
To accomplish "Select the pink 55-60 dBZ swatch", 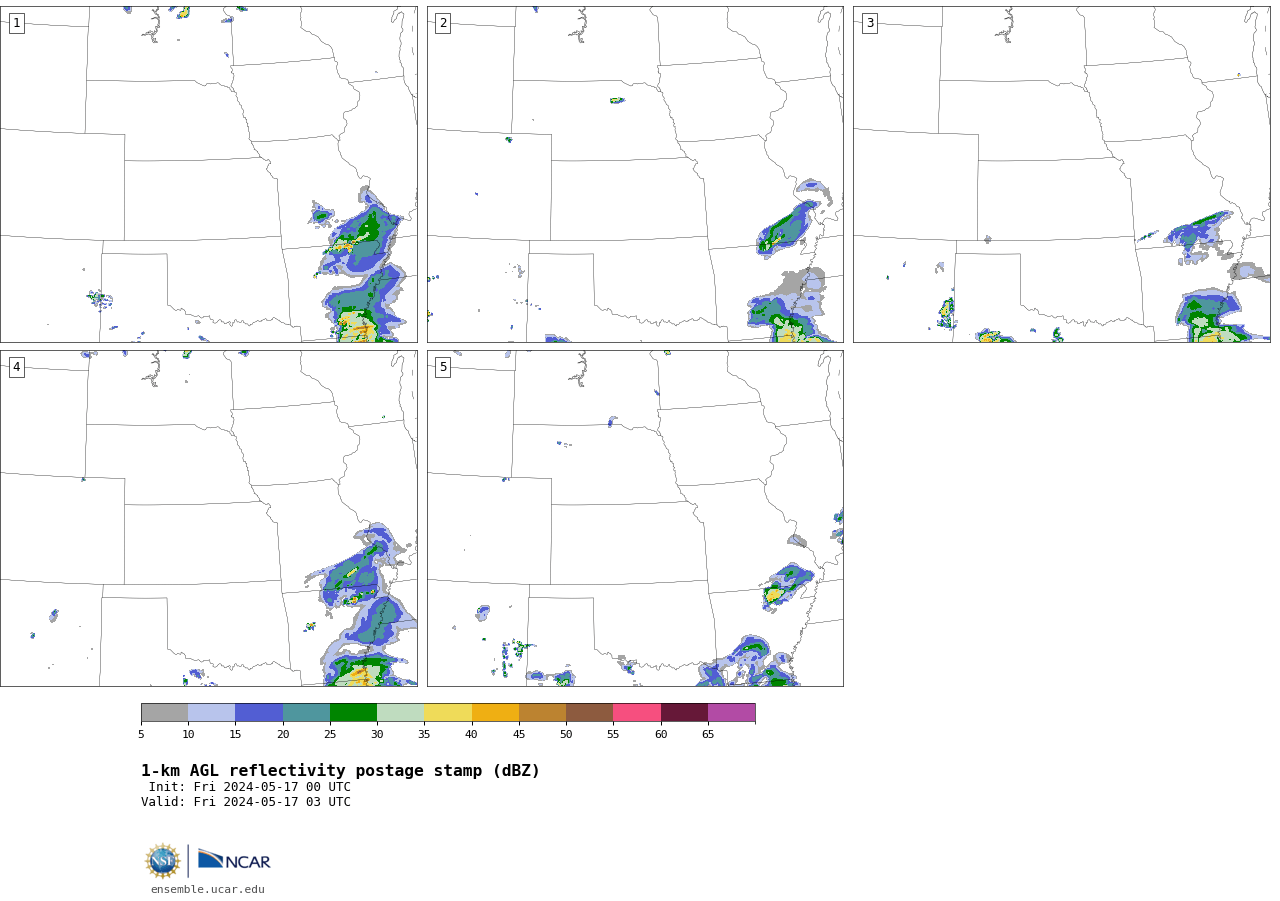I will (x=637, y=712).
